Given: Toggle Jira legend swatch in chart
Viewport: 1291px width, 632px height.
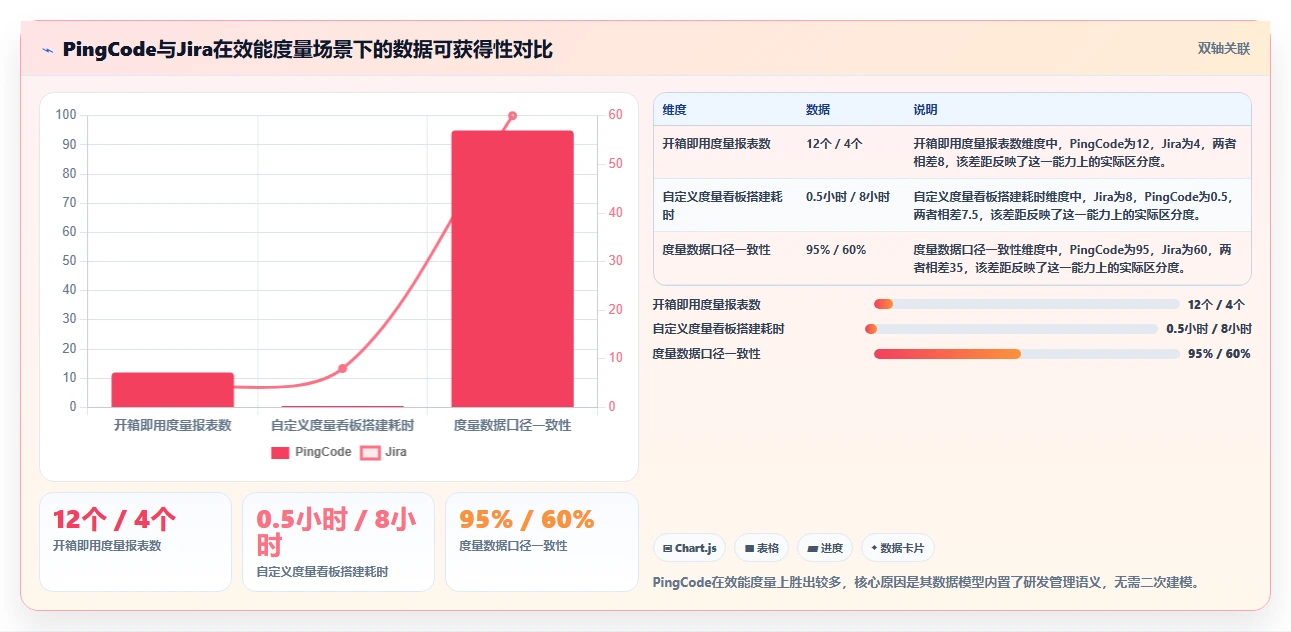Looking at the screenshot, I should coord(370,452).
